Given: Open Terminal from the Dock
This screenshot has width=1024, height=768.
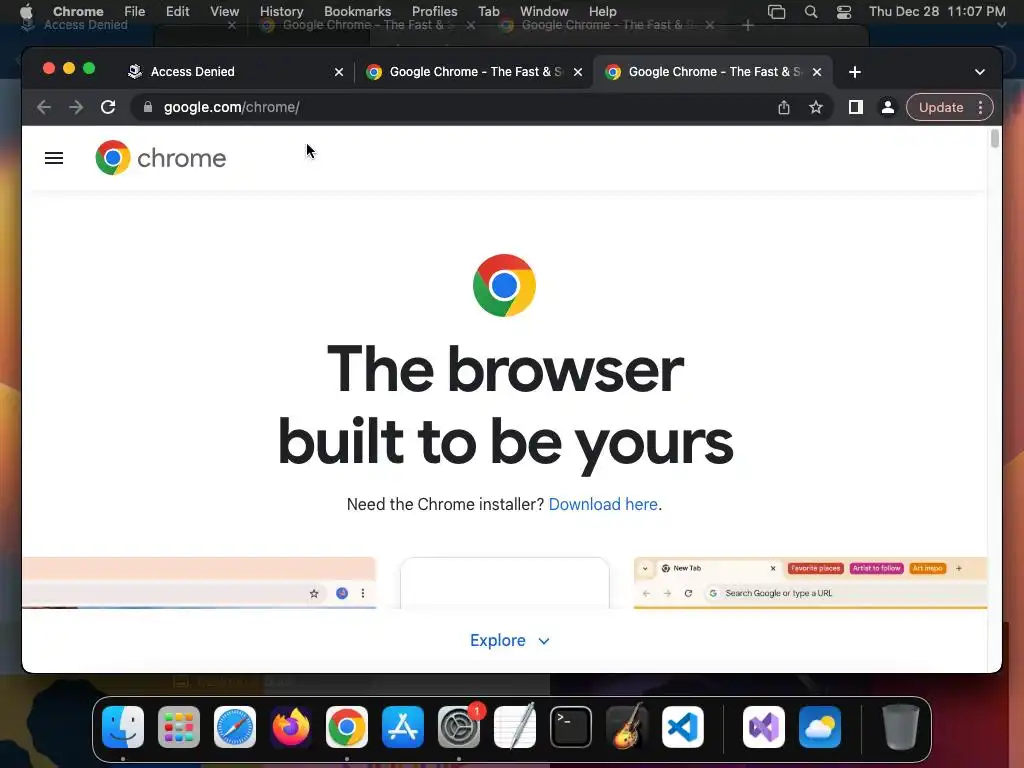Looking at the screenshot, I should [571, 727].
